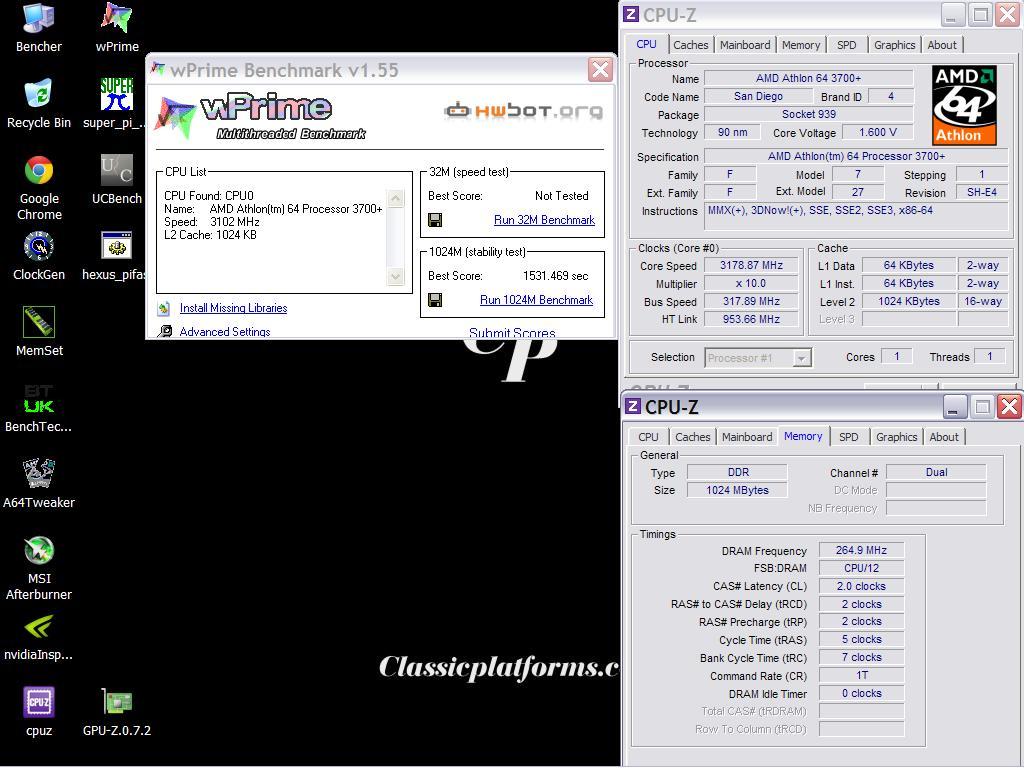This screenshot has width=1024, height=768.
Task: Open the About tab in upper CPU-Z
Action: (x=942, y=45)
